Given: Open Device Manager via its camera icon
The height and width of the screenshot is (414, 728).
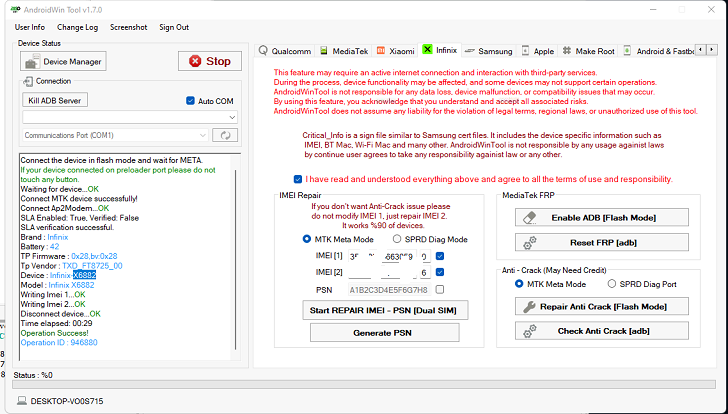Looking at the screenshot, I should click(x=31, y=61).
